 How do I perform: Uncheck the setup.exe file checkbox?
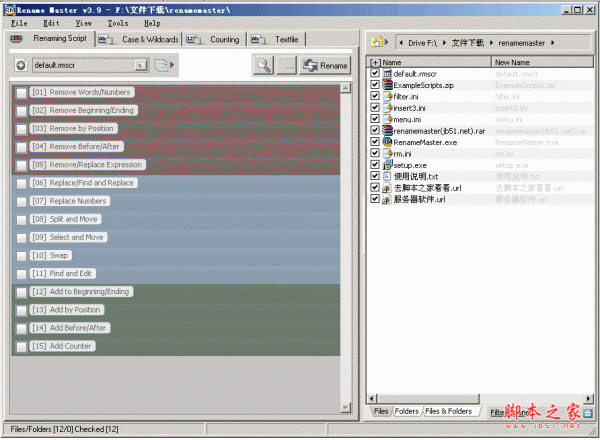(x=375, y=165)
